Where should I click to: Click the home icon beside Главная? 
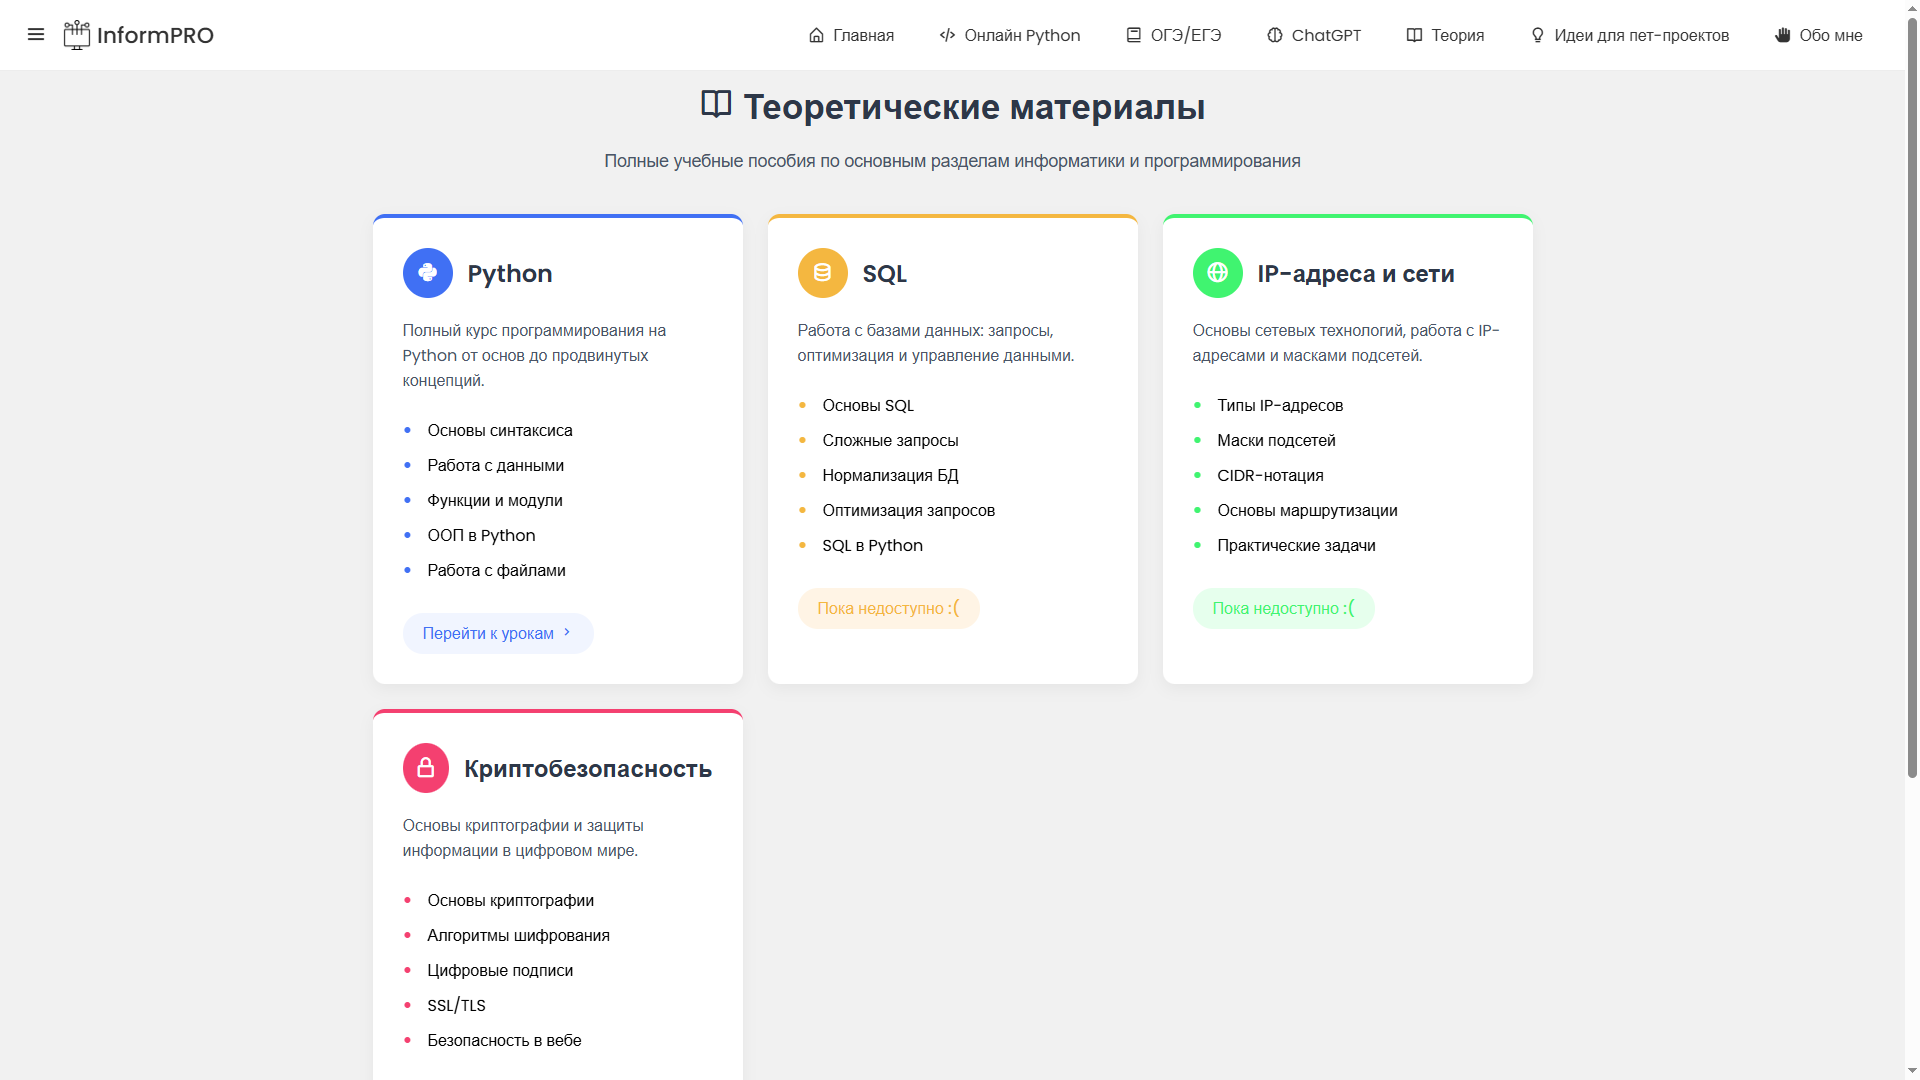[816, 35]
